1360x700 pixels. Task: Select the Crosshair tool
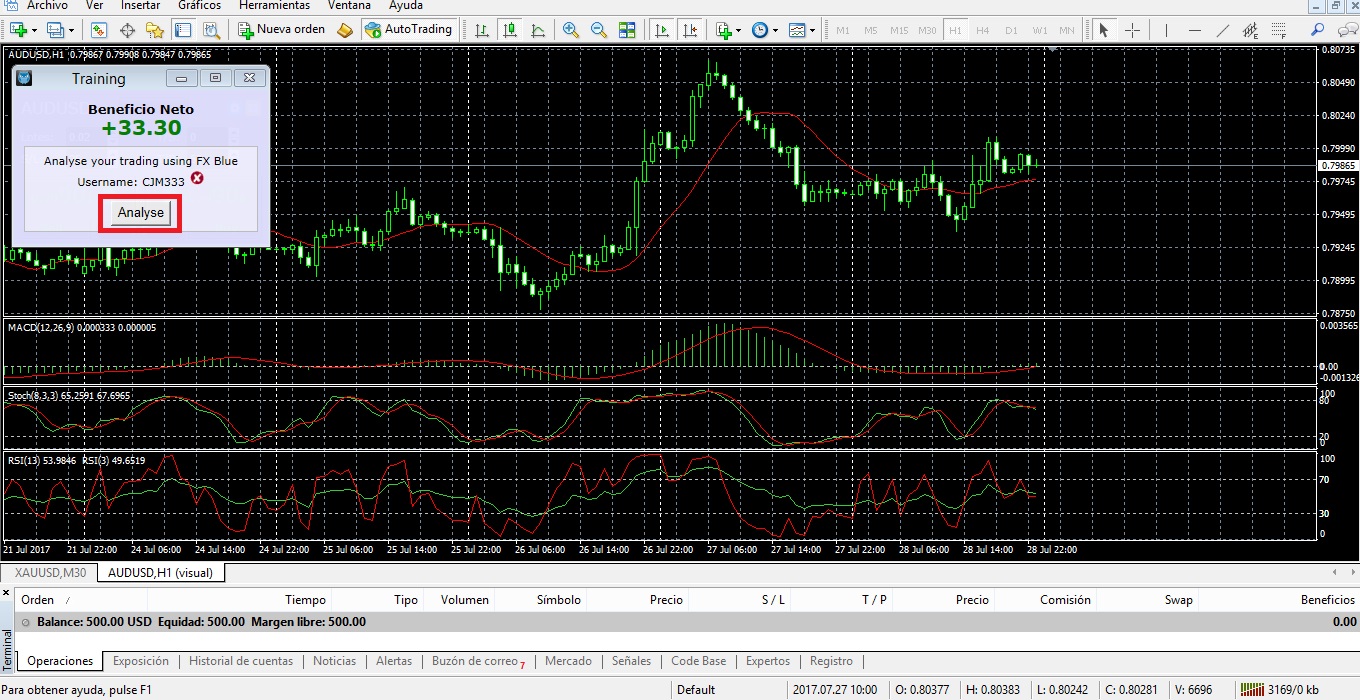pyautogui.click(x=1133, y=29)
